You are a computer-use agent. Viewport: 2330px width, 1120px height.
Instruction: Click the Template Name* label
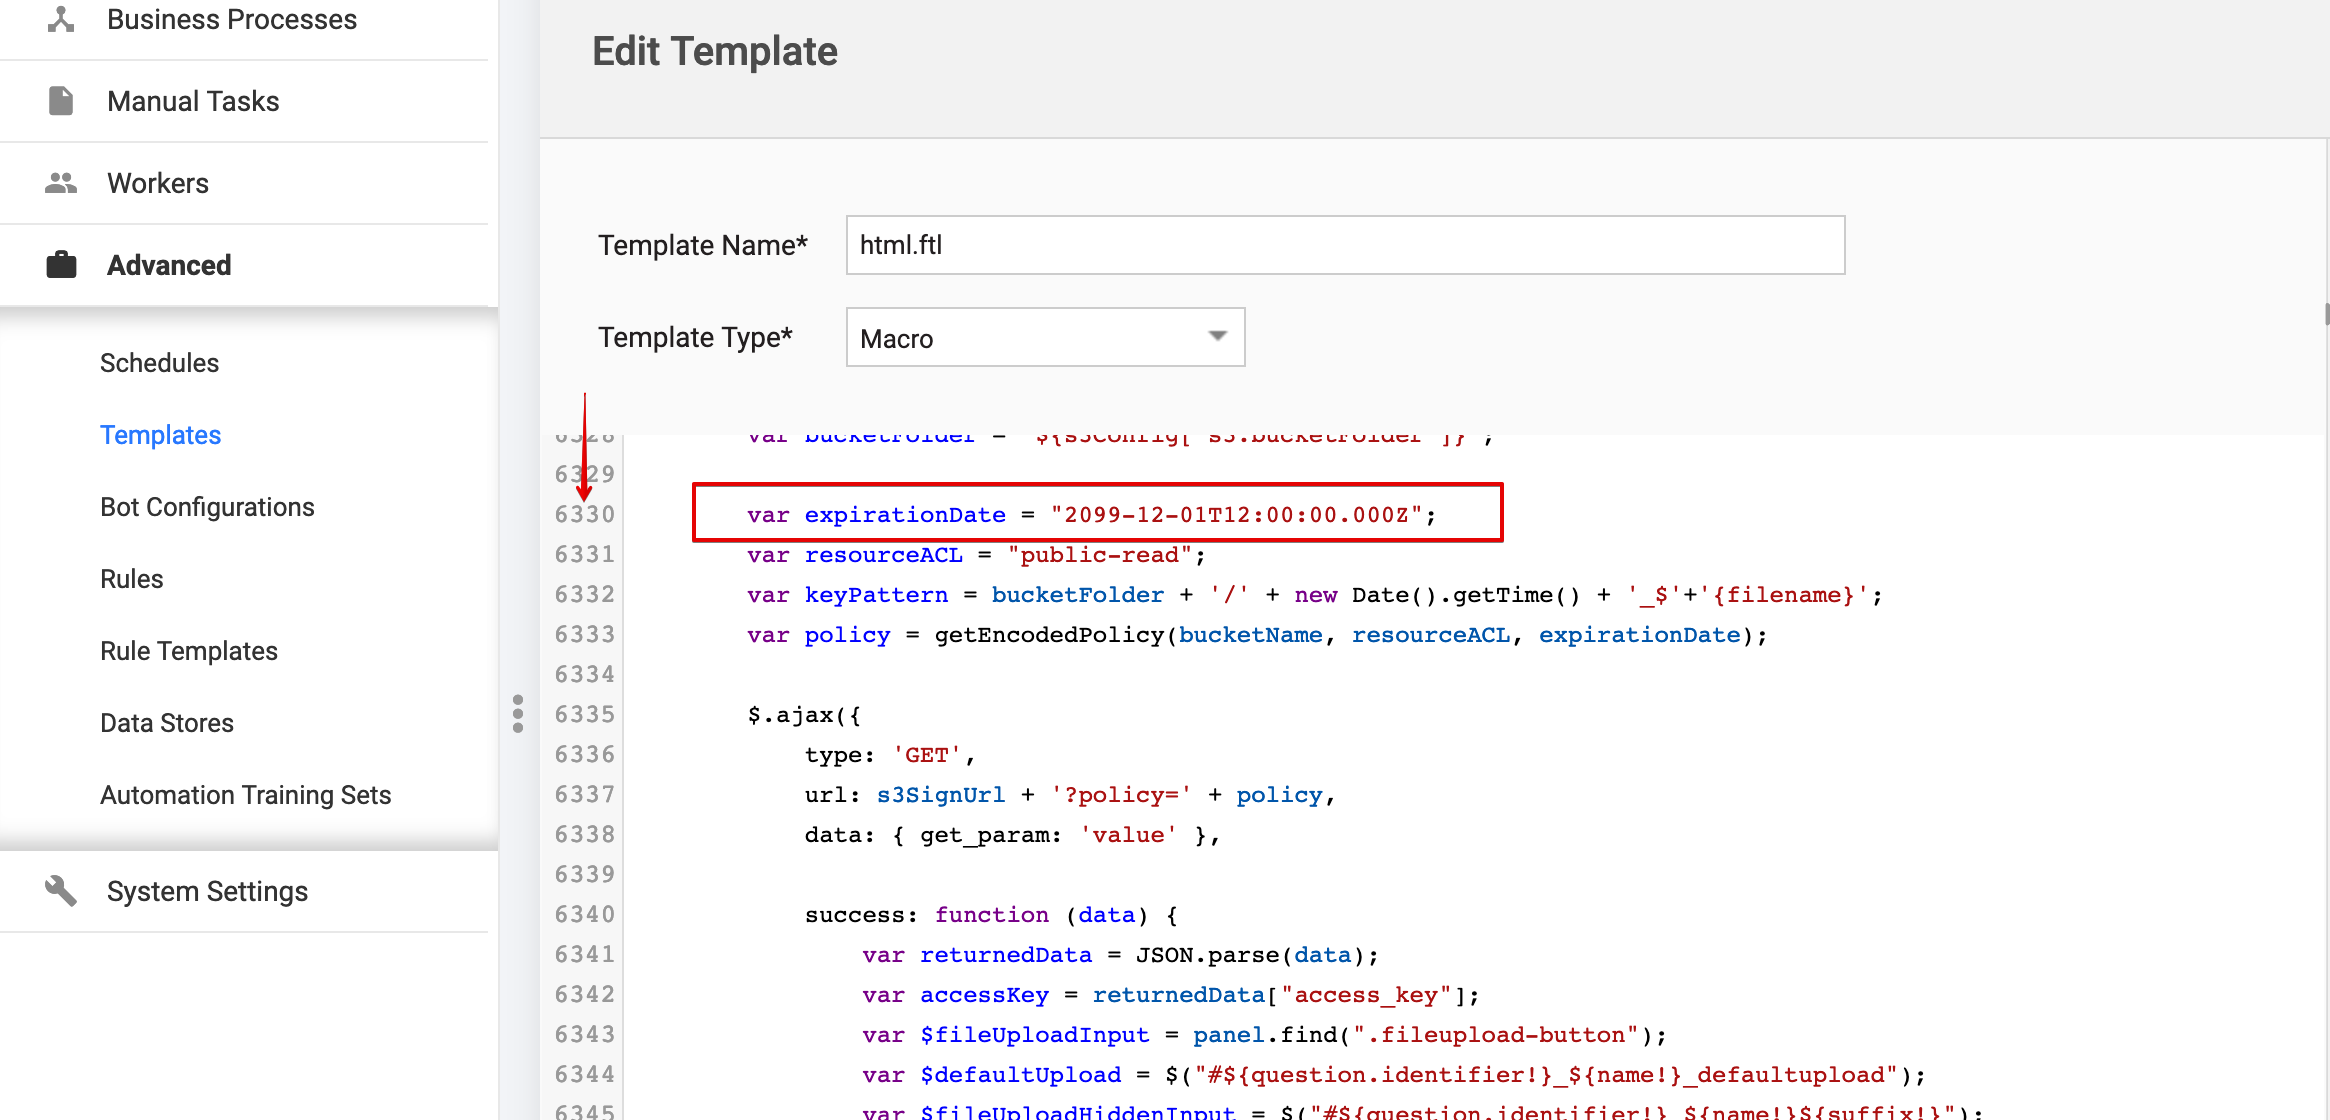(702, 245)
